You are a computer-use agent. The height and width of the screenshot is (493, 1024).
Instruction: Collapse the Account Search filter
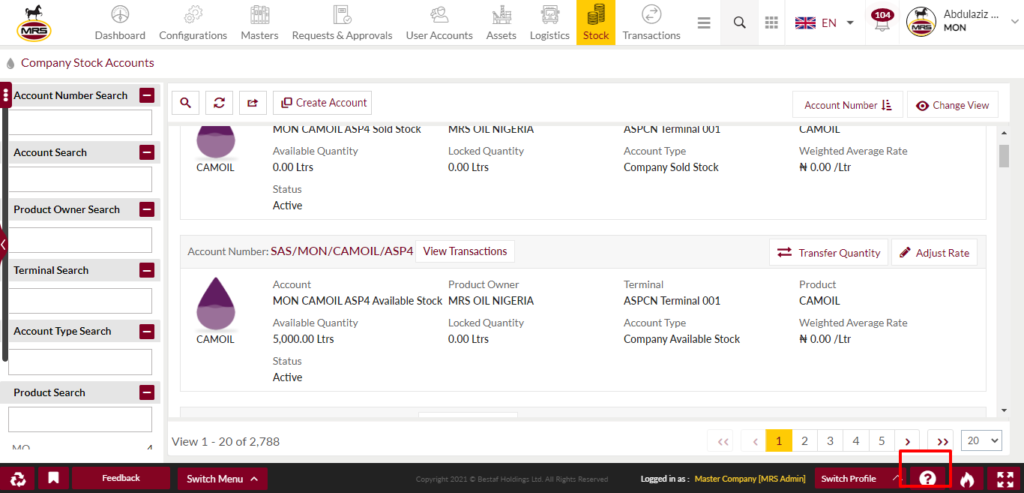[x=147, y=152]
